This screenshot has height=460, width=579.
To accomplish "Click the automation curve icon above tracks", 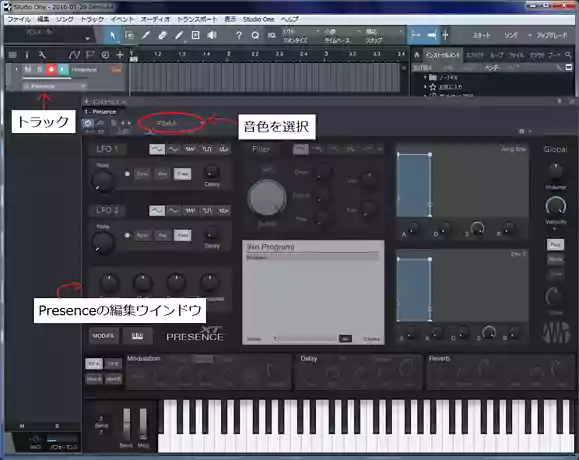I will coord(74,55).
